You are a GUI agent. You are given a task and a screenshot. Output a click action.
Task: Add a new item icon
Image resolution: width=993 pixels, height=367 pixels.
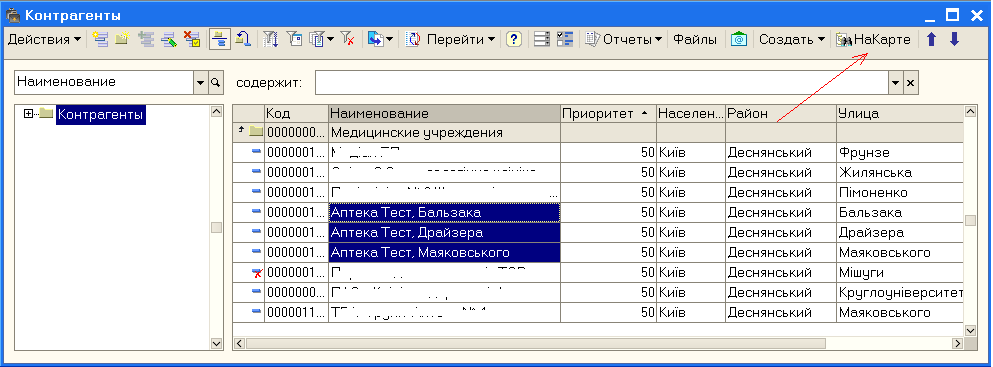100,39
